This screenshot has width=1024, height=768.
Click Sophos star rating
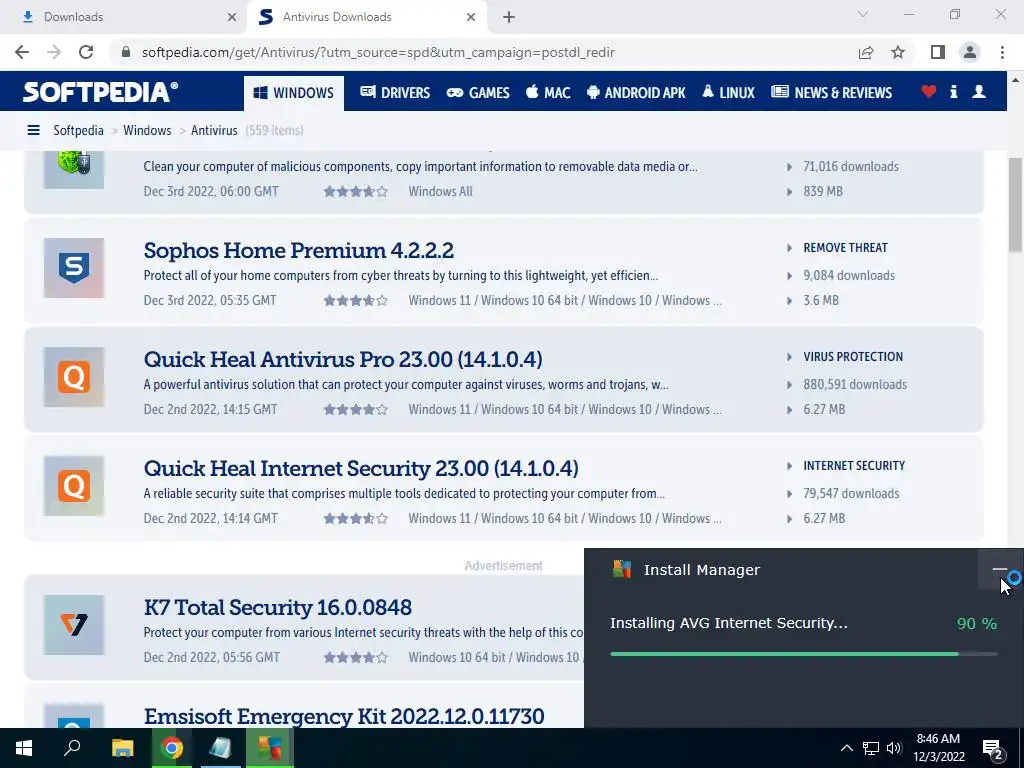356,300
